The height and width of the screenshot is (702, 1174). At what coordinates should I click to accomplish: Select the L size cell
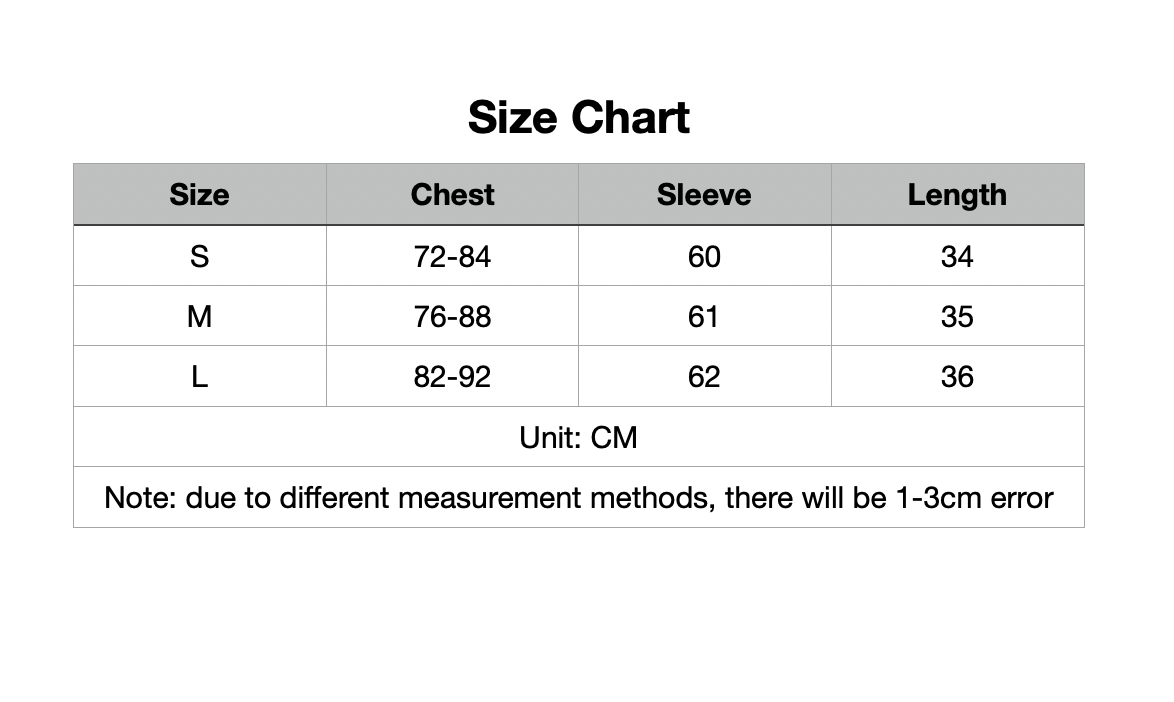tap(199, 377)
